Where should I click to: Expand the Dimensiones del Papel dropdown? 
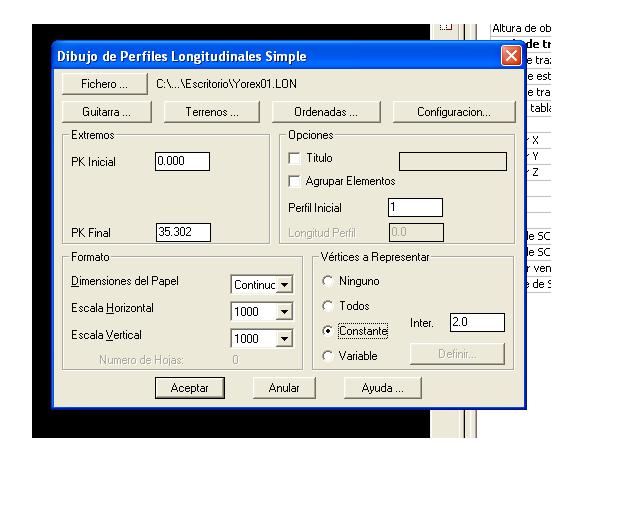(284, 285)
